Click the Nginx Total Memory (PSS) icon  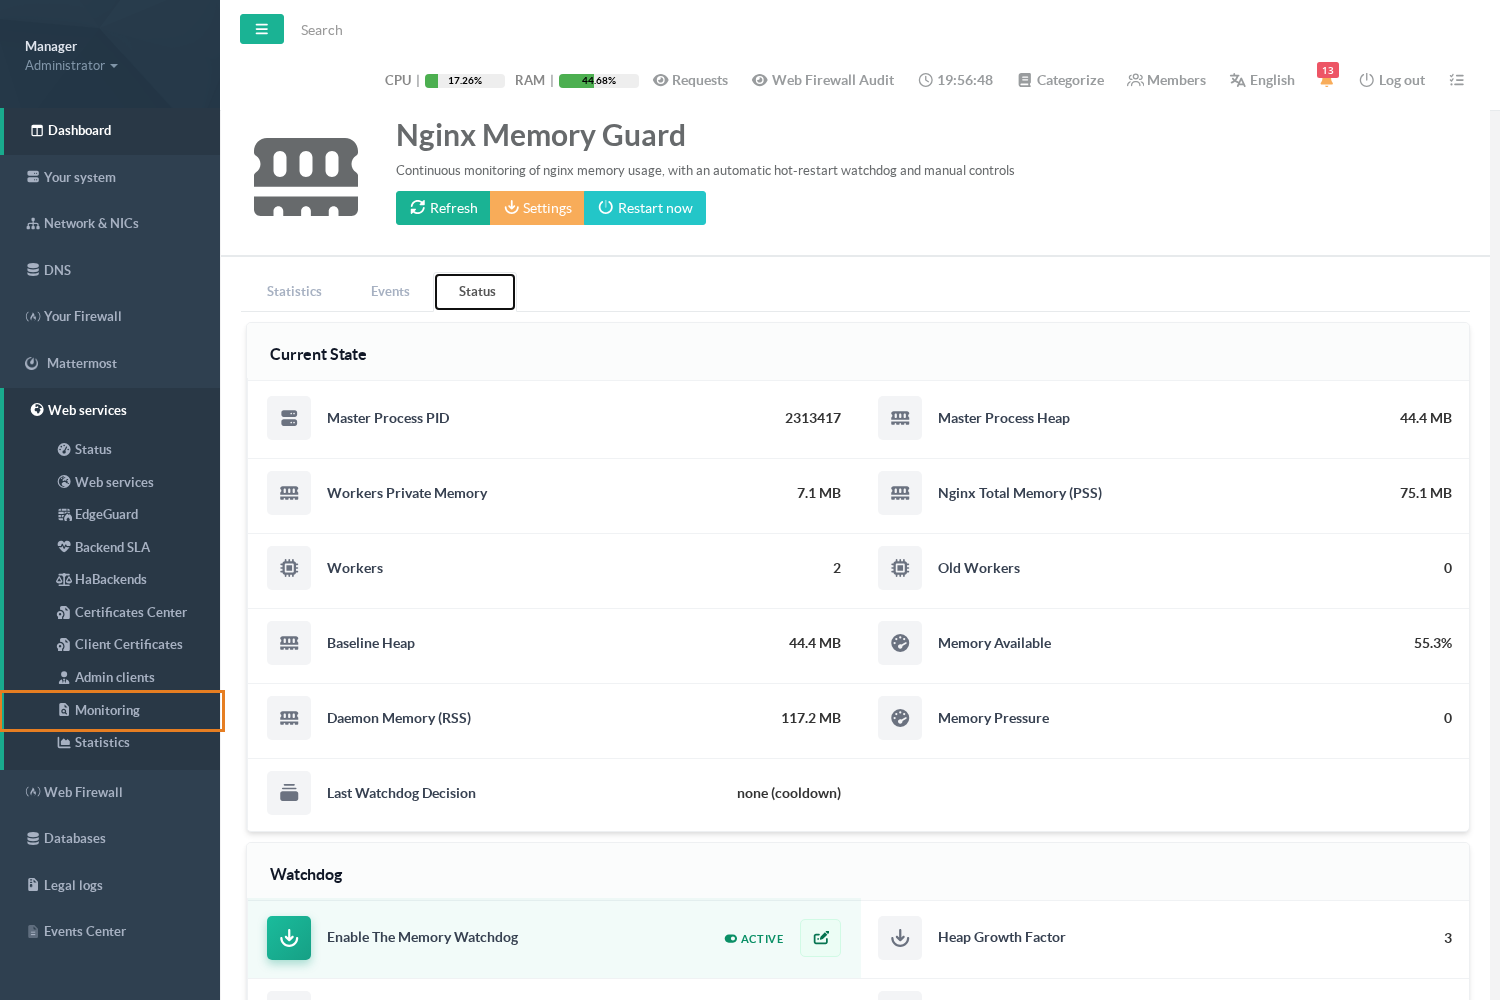pyautogui.click(x=900, y=493)
